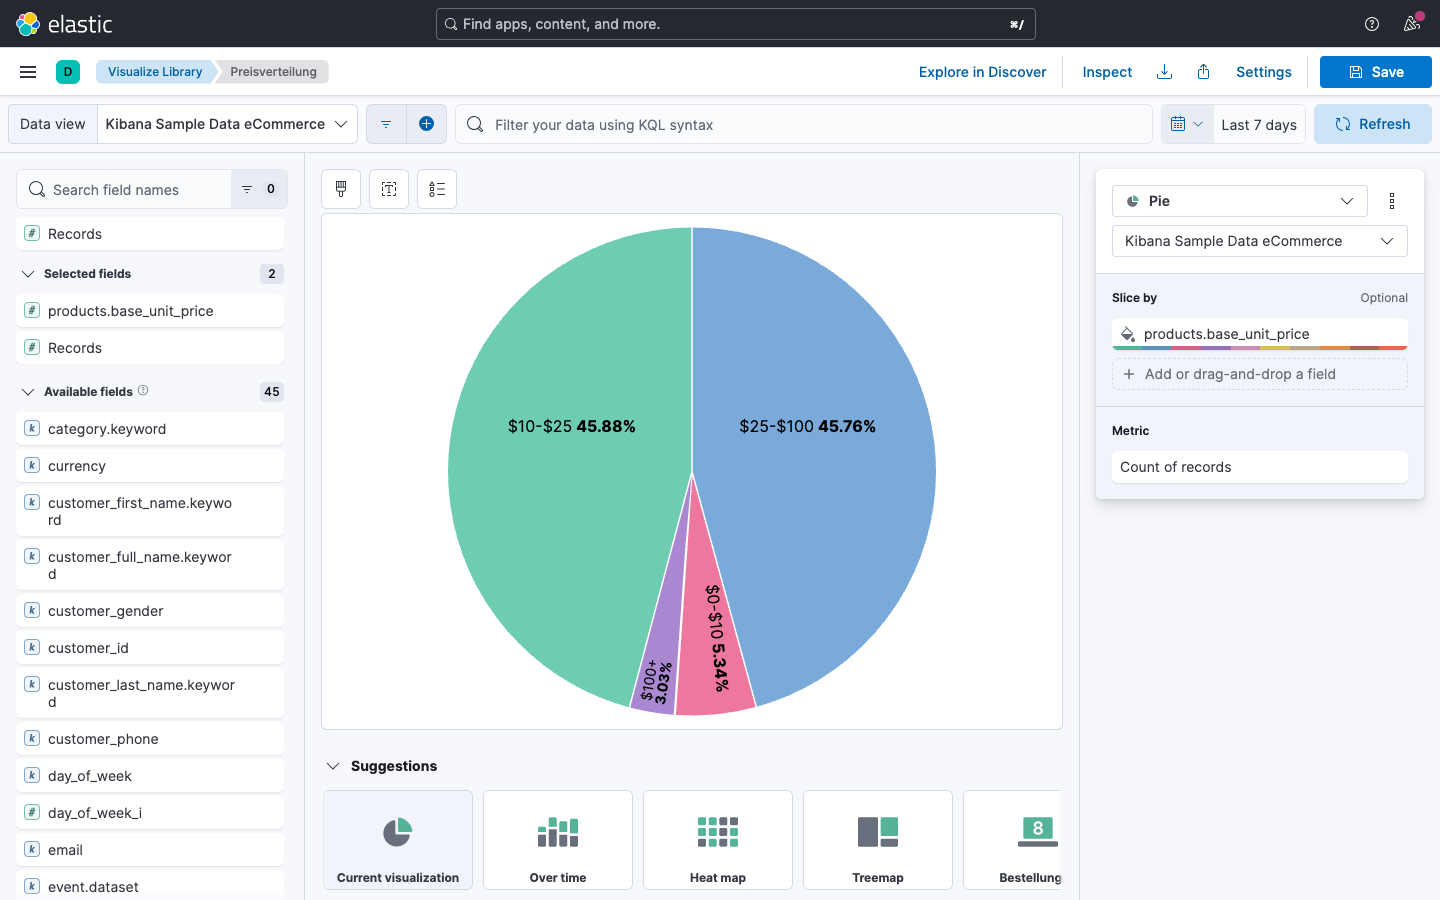Click the download as CSV icon
This screenshot has width=1440, height=900.
click(1164, 72)
